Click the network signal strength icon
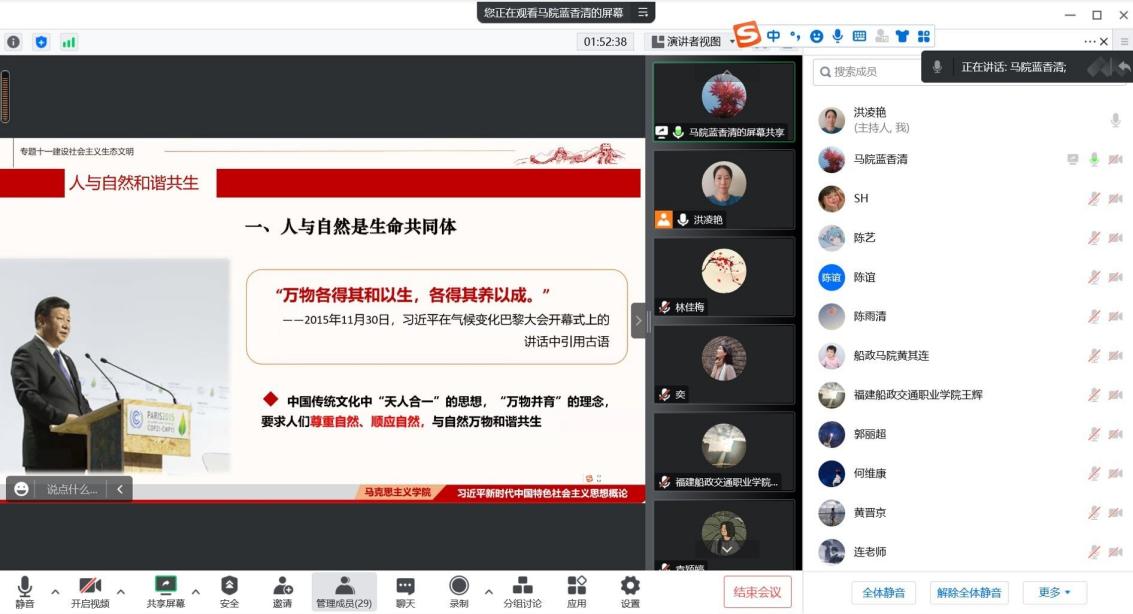Viewport: 1133px width, 614px height. tap(69, 42)
